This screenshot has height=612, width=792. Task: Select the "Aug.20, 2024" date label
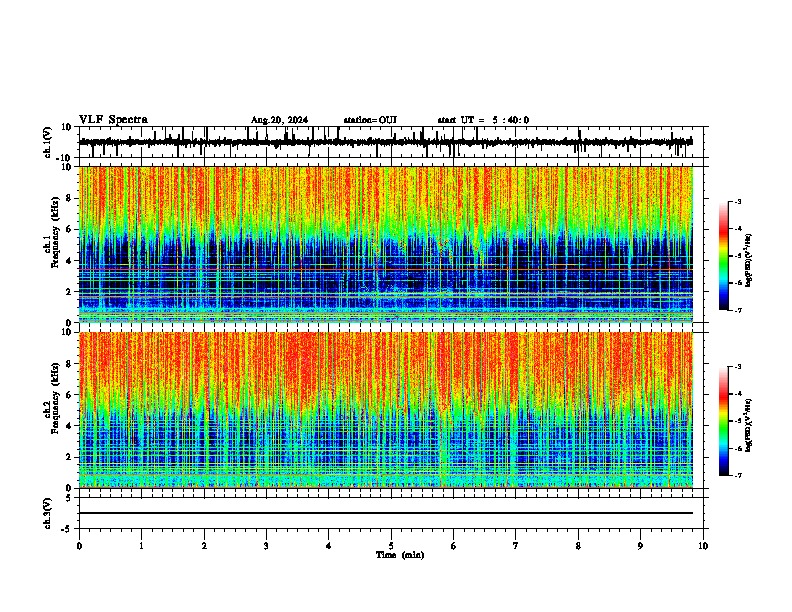click(x=279, y=120)
